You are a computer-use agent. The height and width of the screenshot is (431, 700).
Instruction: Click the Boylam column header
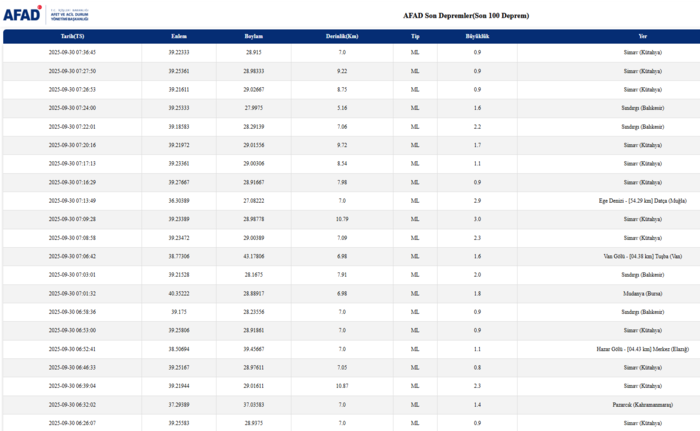254,36
